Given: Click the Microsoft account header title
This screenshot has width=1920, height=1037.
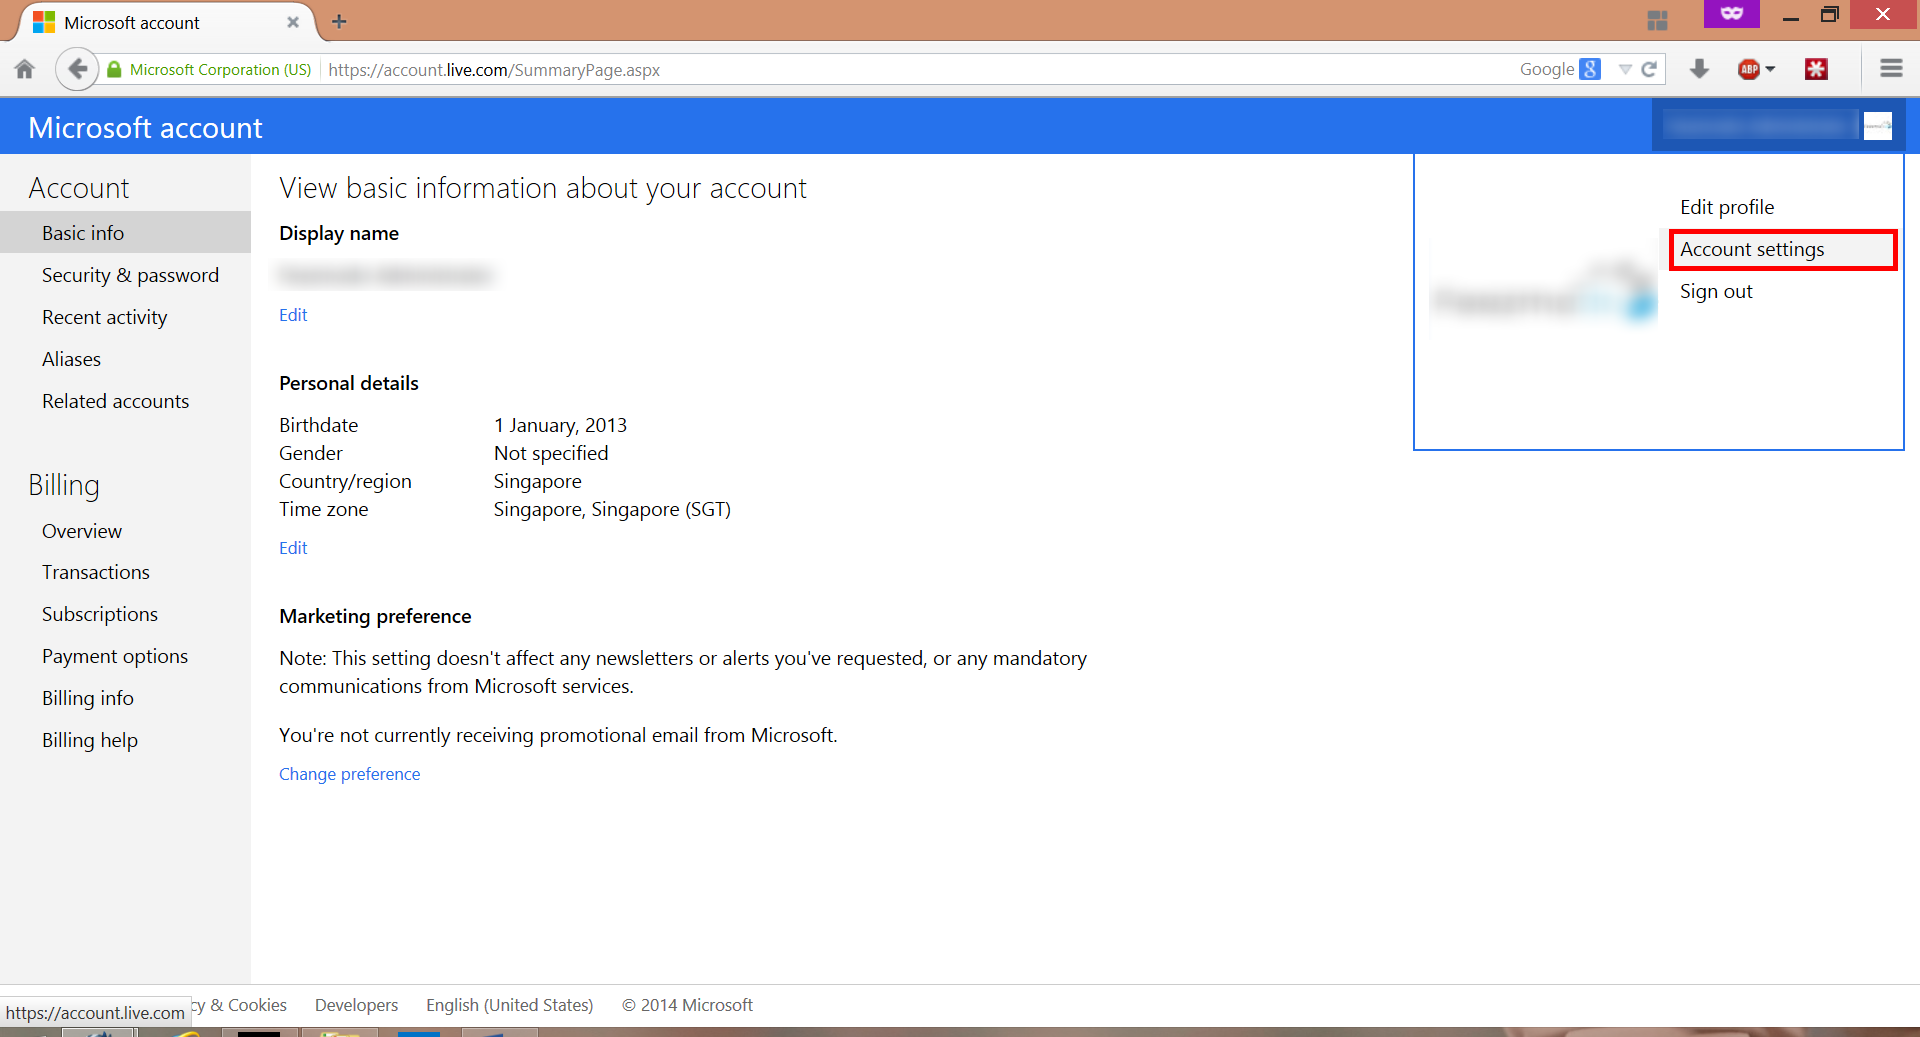Looking at the screenshot, I should (x=145, y=127).
